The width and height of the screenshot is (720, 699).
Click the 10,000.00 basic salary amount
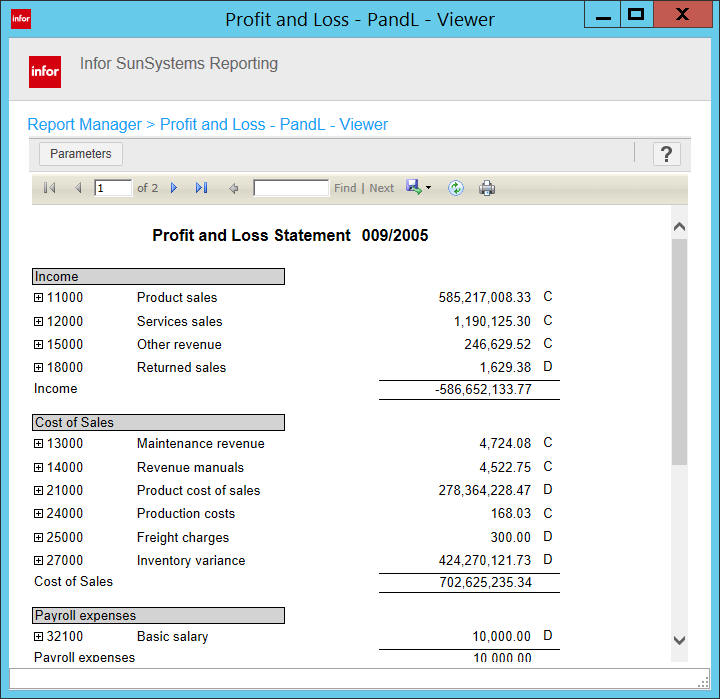501,637
